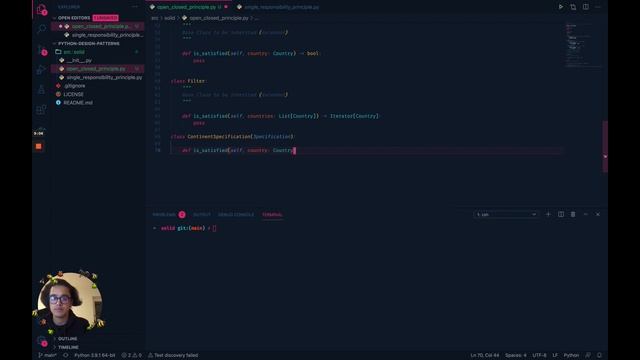Expand the Timeline section
640x360 pixels.
point(68,347)
